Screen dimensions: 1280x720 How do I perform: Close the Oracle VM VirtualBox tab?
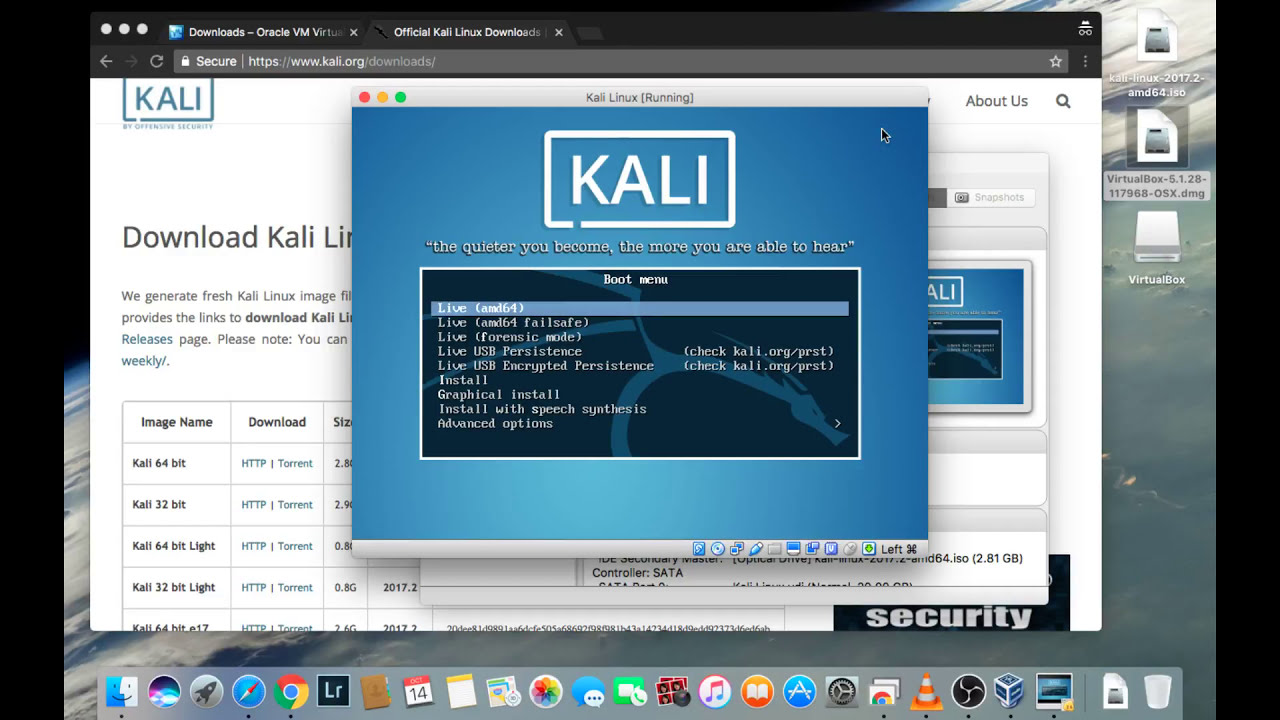coord(354,32)
